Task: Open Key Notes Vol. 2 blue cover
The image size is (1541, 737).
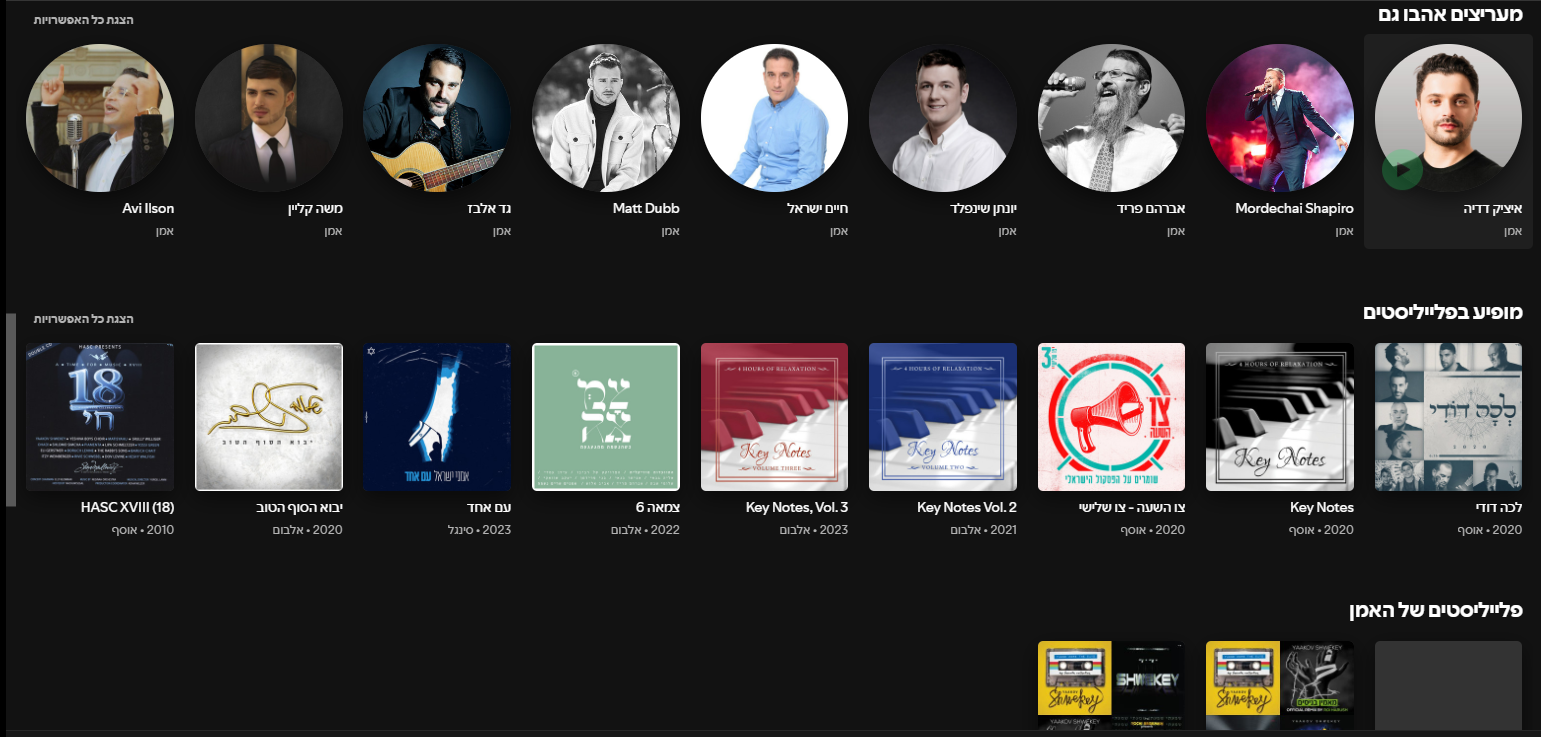Action: (x=943, y=417)
